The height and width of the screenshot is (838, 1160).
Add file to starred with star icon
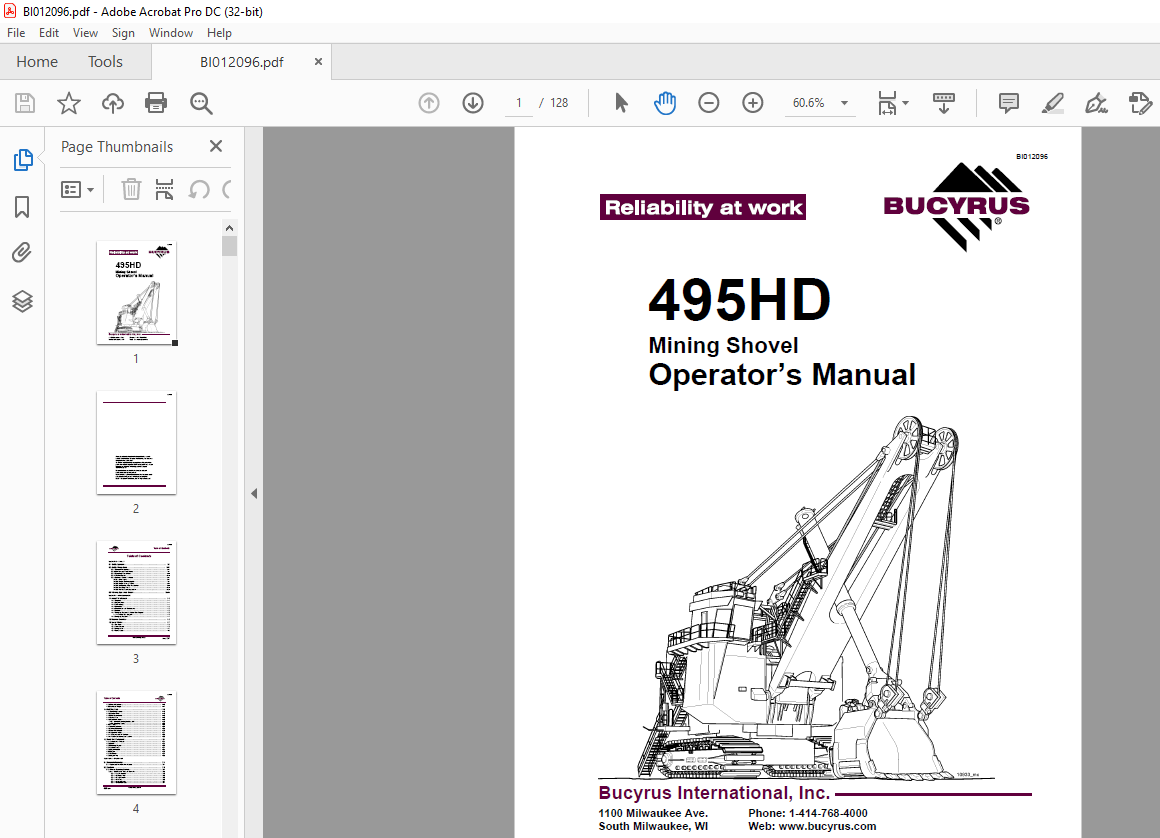click(x=69, y=103)
